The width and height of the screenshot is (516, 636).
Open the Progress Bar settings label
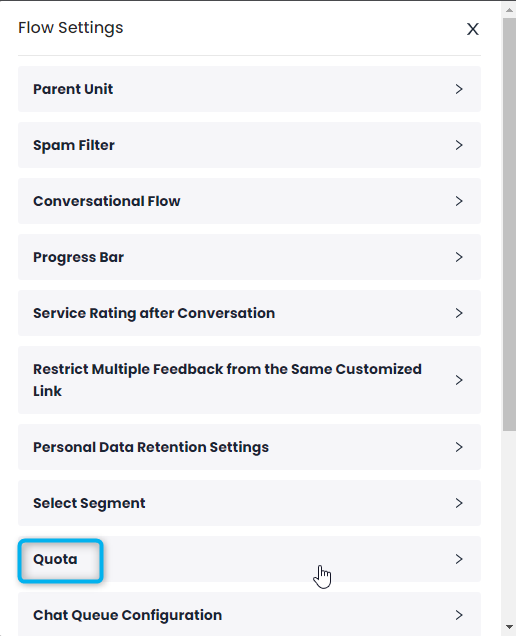pyautogui.click(x=78, y=258)
